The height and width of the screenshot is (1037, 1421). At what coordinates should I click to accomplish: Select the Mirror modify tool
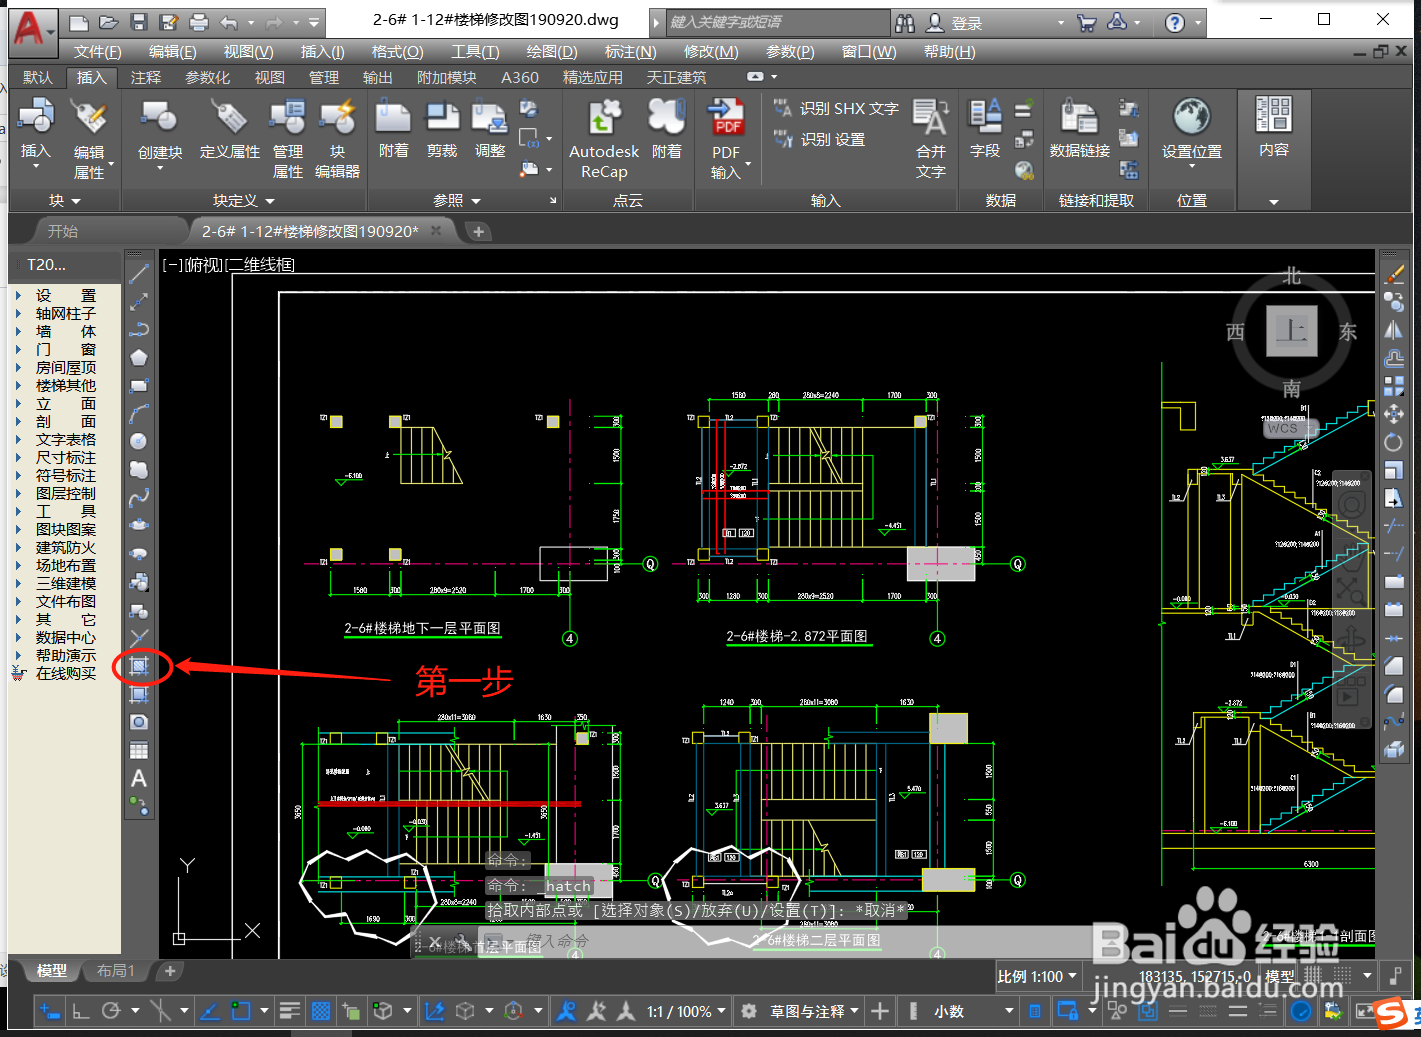click(1394, 329)
